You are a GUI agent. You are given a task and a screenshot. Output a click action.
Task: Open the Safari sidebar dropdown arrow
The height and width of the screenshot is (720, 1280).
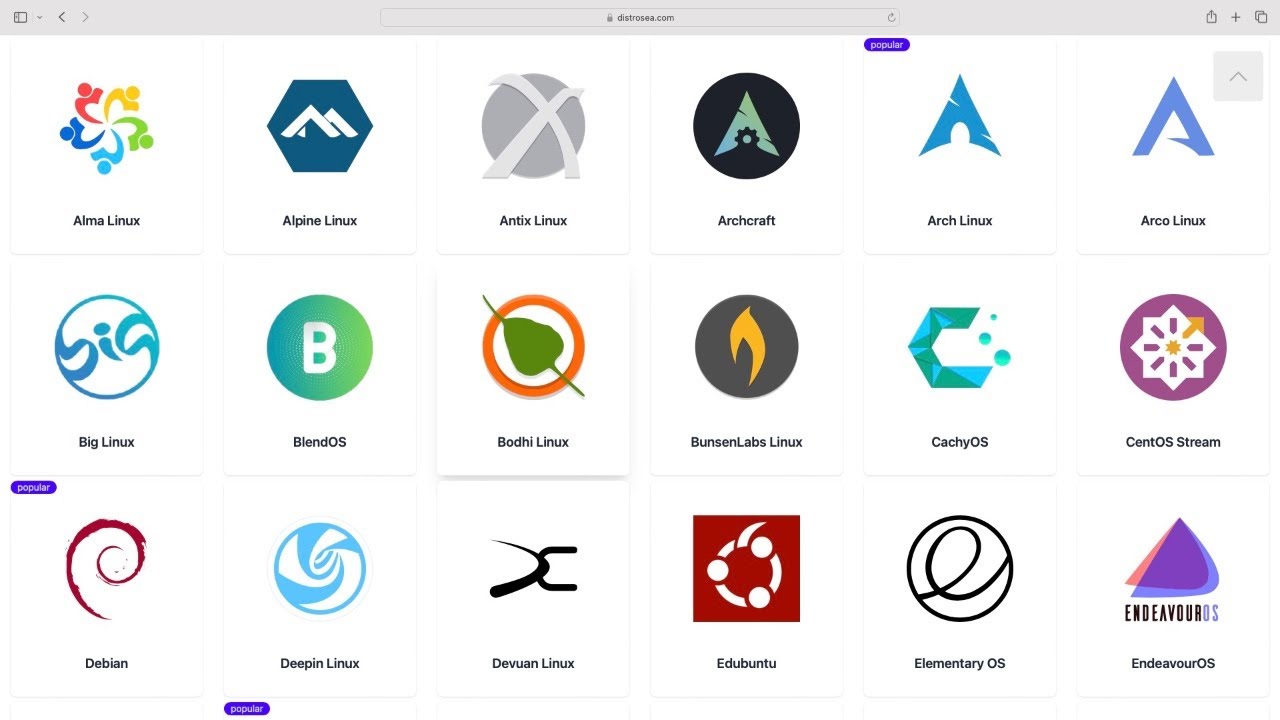click(x=39, y=17)
